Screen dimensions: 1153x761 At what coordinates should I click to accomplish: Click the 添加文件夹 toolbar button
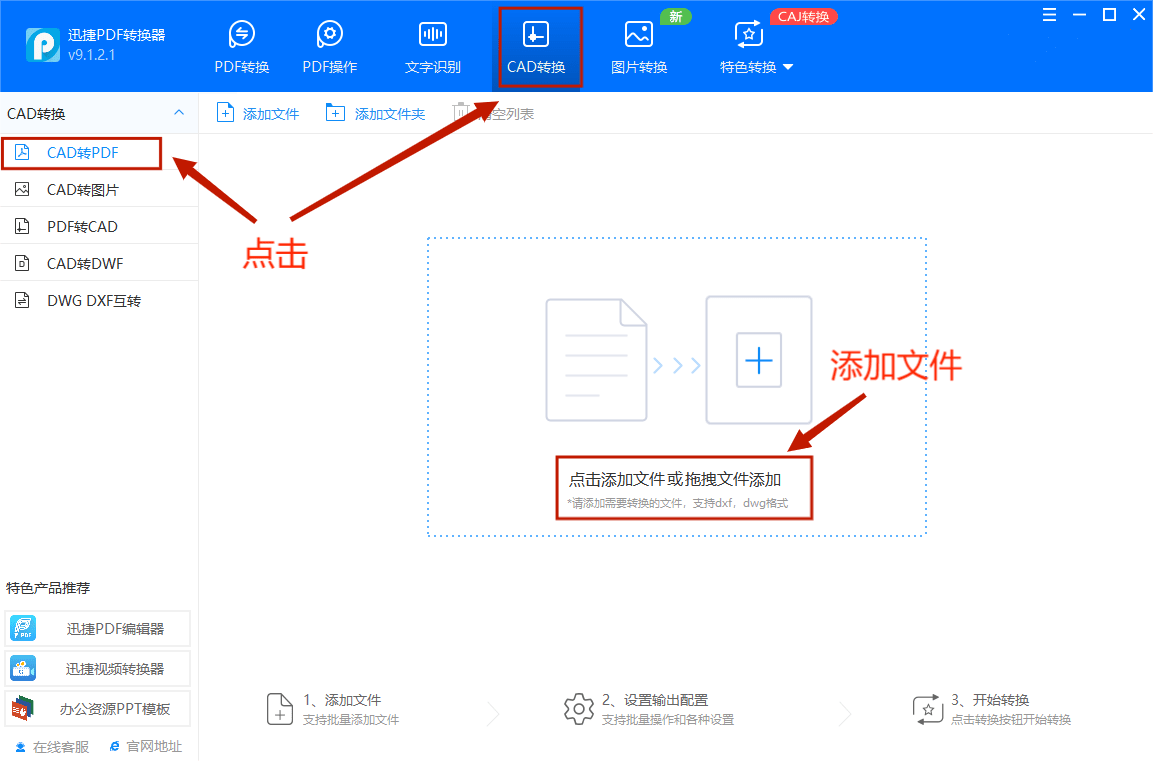tap(375, 113)
